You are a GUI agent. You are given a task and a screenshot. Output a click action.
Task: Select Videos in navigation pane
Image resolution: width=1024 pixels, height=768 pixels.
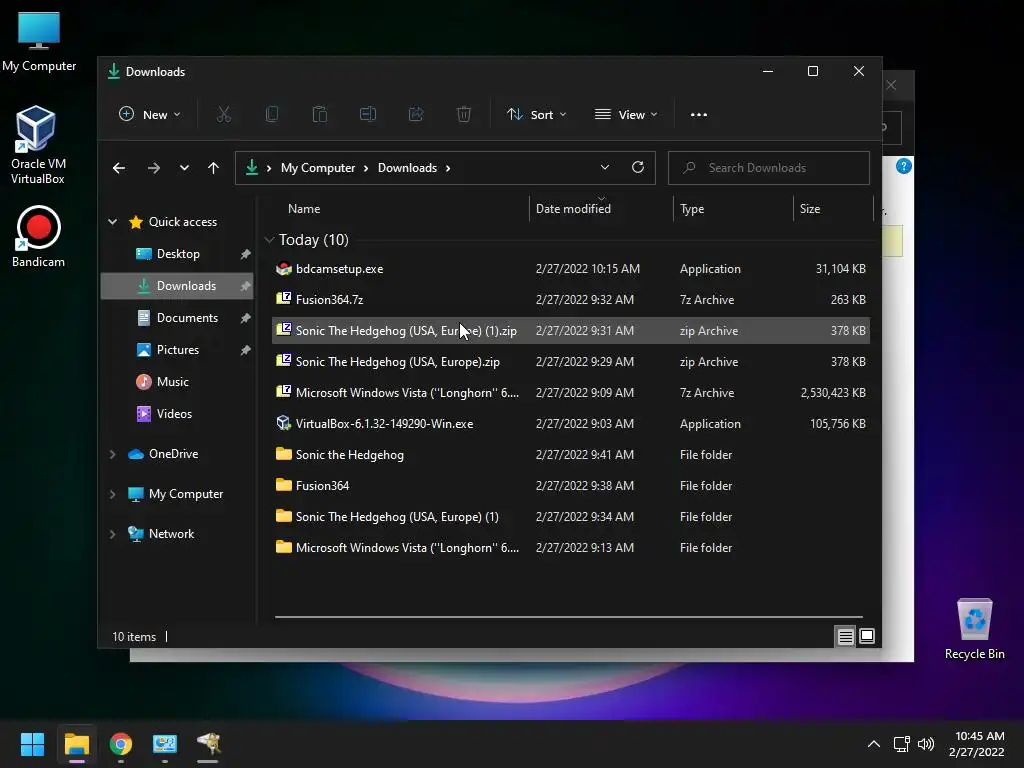tap(177, 414)
